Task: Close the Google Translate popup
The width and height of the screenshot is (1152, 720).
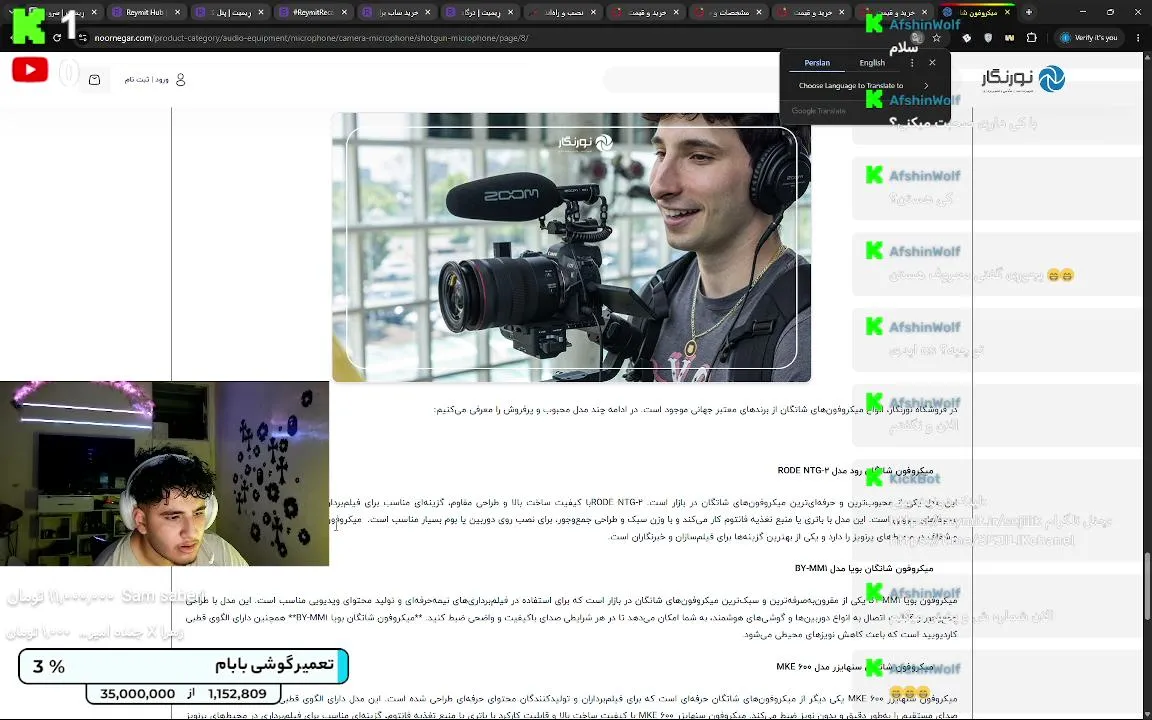Action: coord(932,63)
